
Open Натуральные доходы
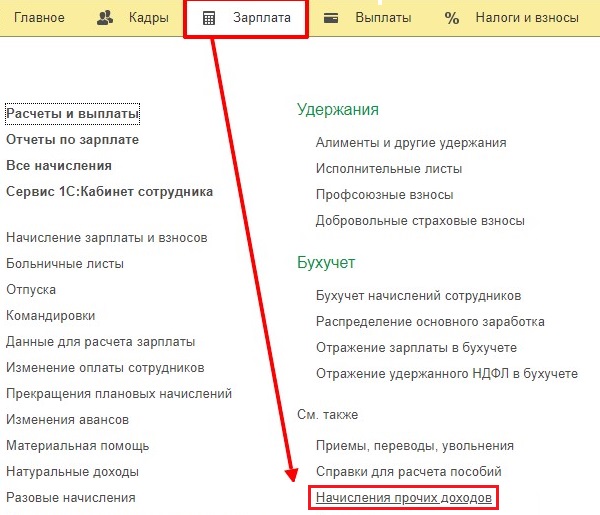tap(72, 472)
